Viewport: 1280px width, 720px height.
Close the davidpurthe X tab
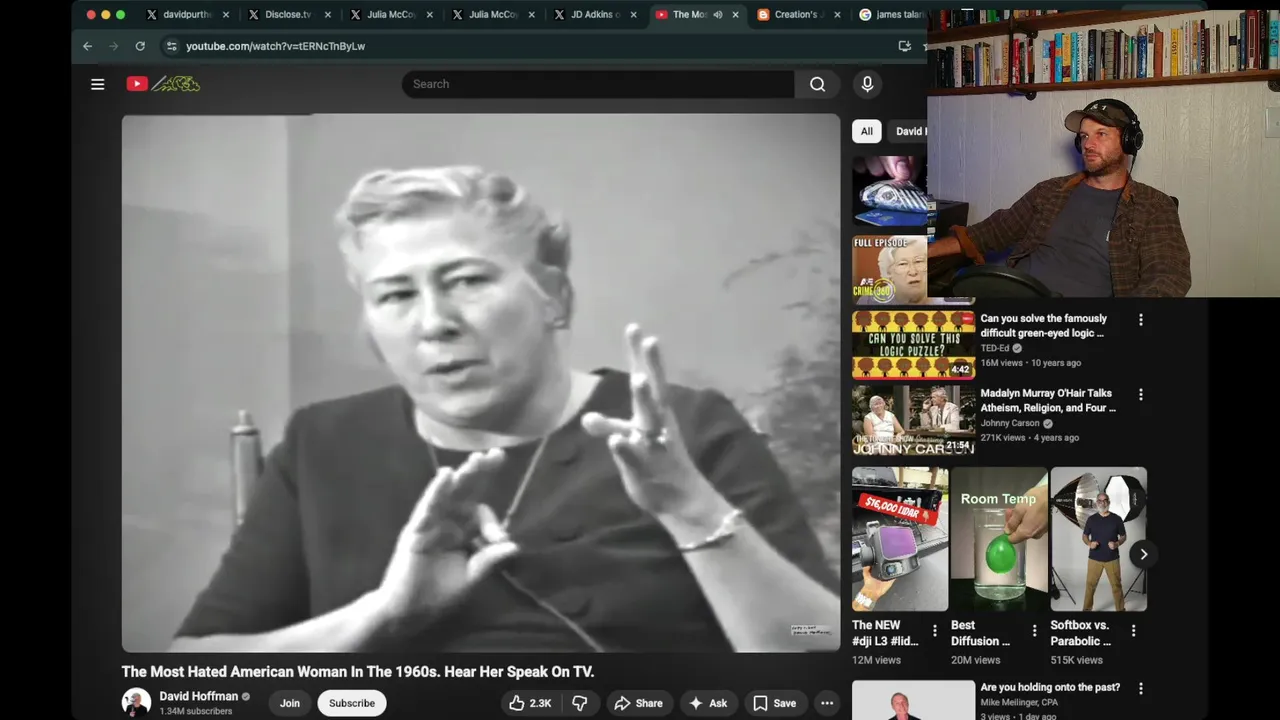pos(226,15)
